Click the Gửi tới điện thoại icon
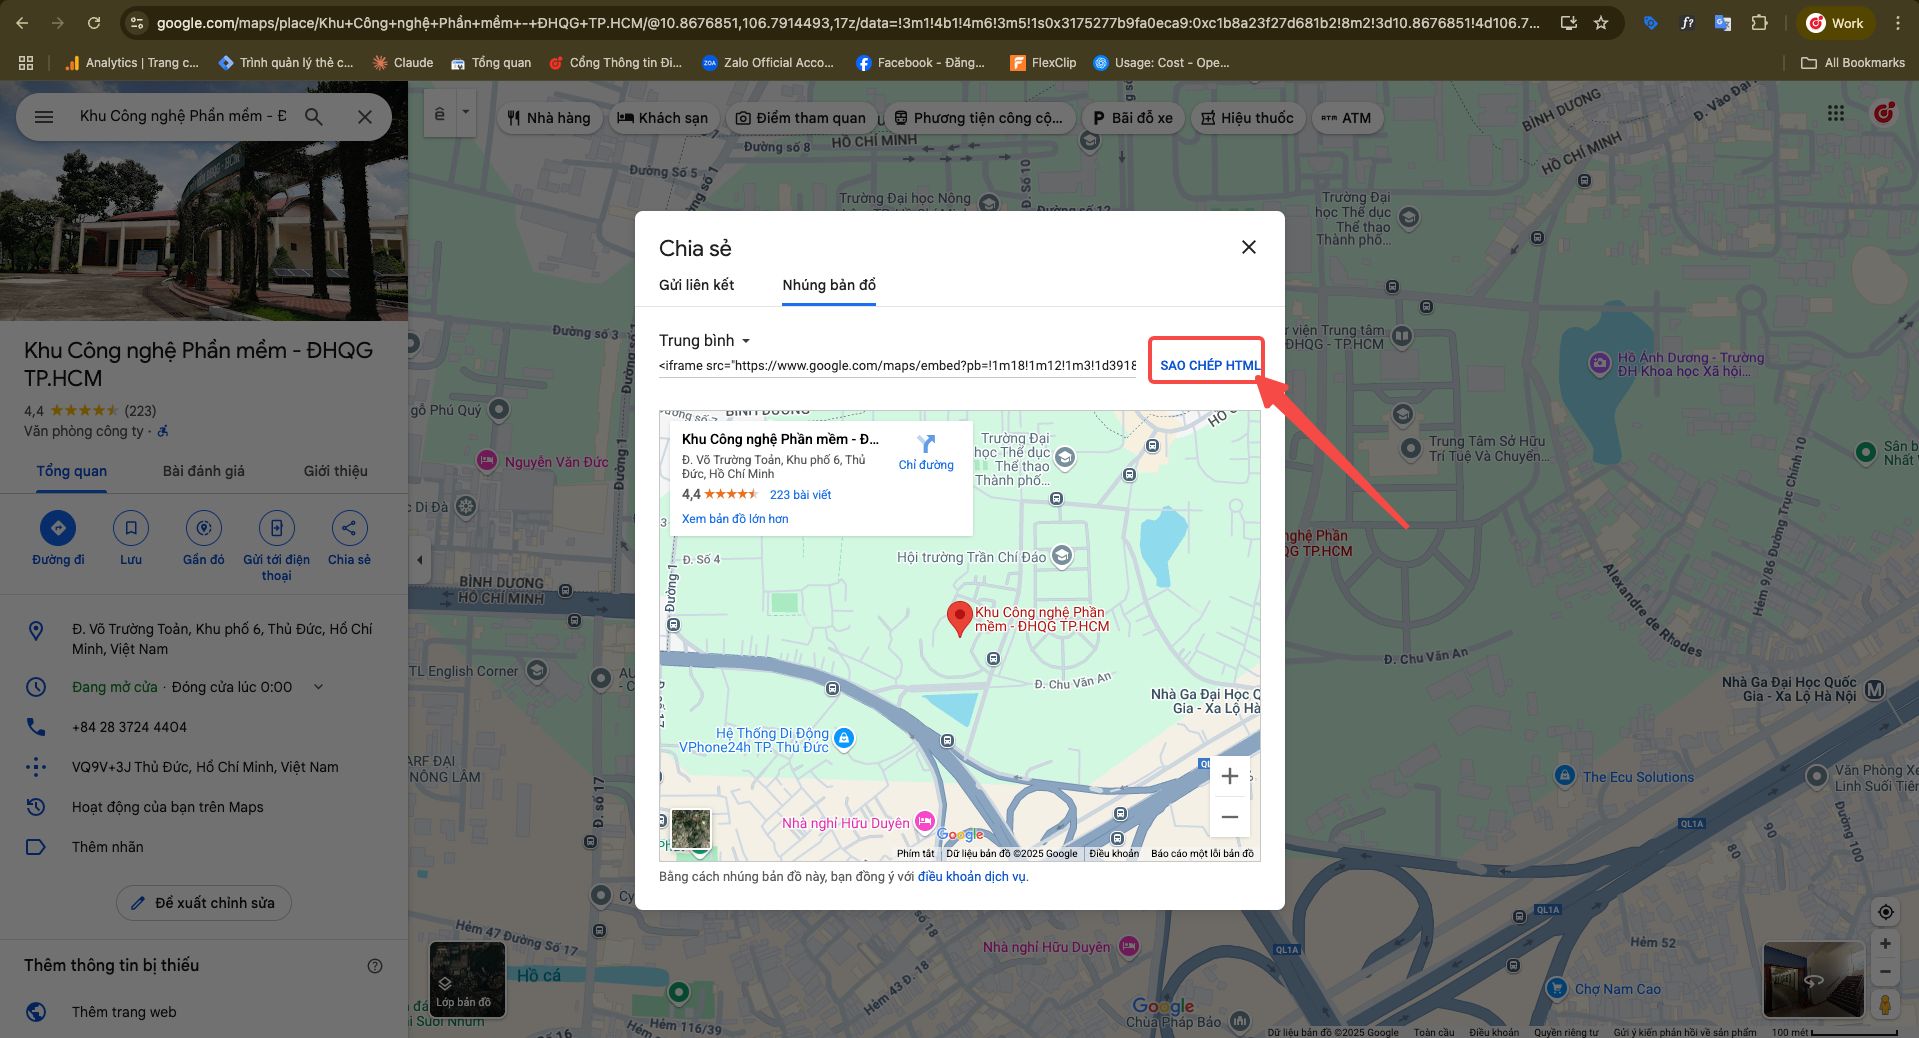 [276, 528]
